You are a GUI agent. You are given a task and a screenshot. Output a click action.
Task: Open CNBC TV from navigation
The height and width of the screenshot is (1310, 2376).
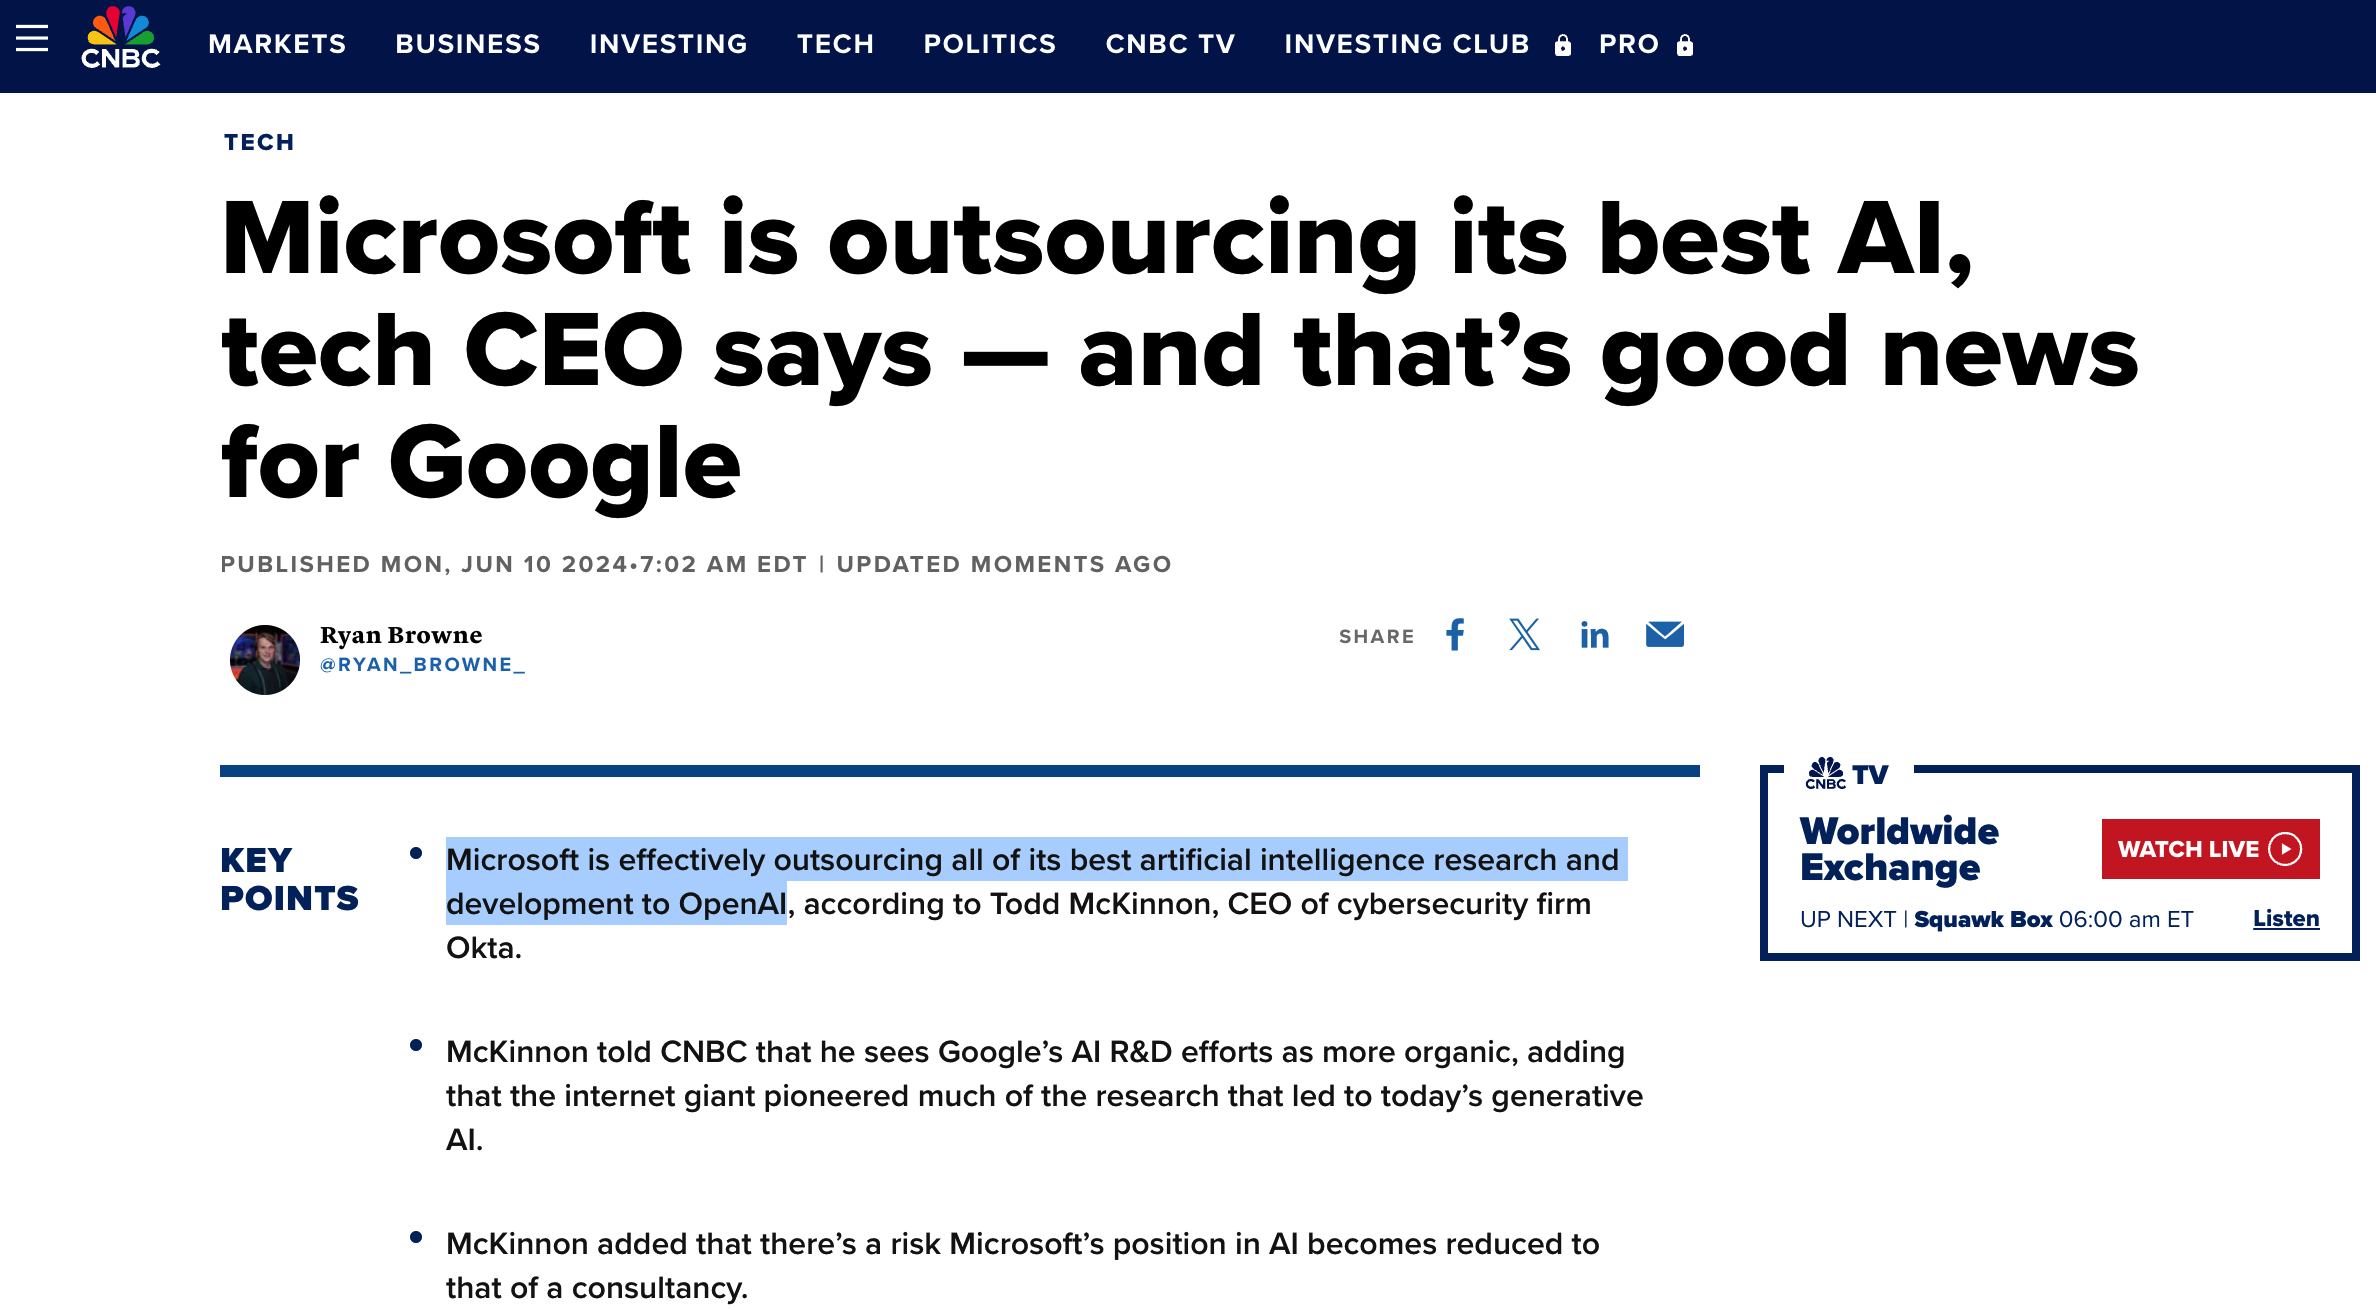click(1170, 44)
